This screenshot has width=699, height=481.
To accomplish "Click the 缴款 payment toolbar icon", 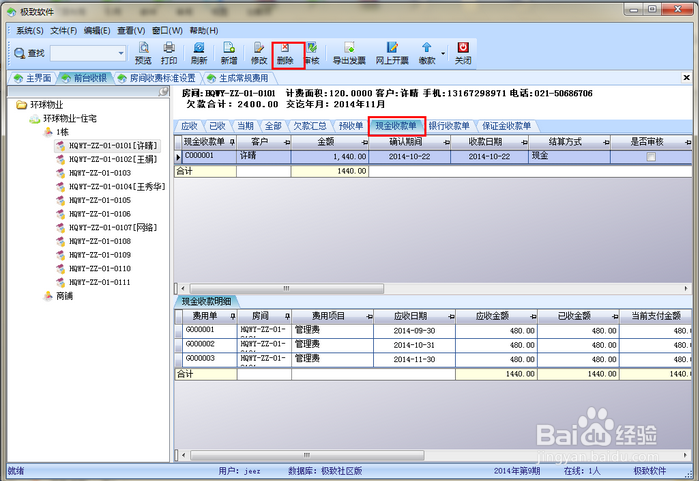I will (427, 48).
